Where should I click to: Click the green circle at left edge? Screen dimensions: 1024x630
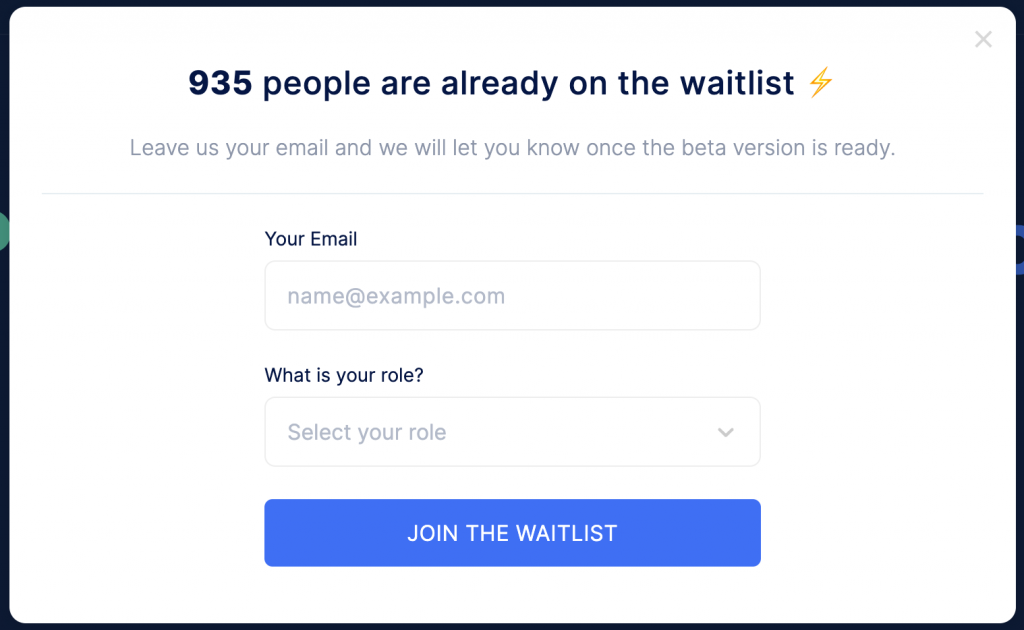3,231
